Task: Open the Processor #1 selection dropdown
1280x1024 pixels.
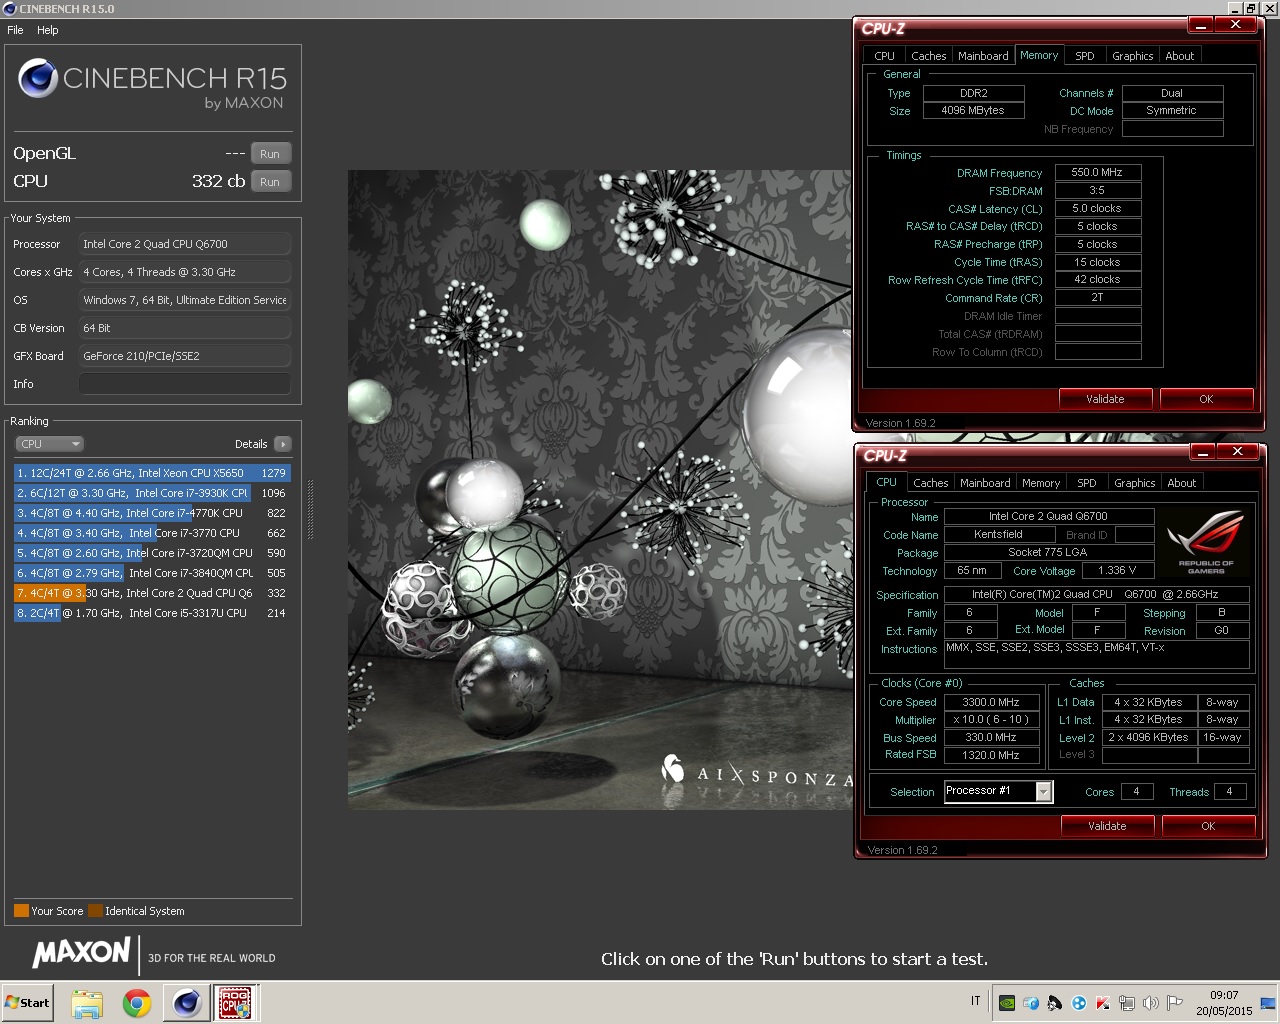Action: tap(998, 791)
